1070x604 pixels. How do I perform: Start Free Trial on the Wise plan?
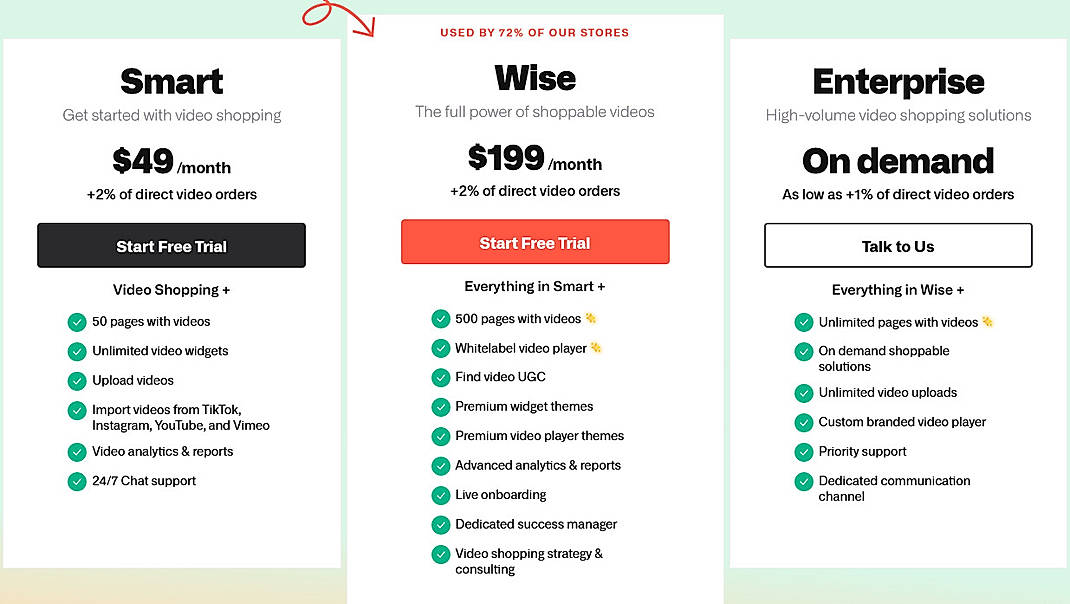[535, 241]
